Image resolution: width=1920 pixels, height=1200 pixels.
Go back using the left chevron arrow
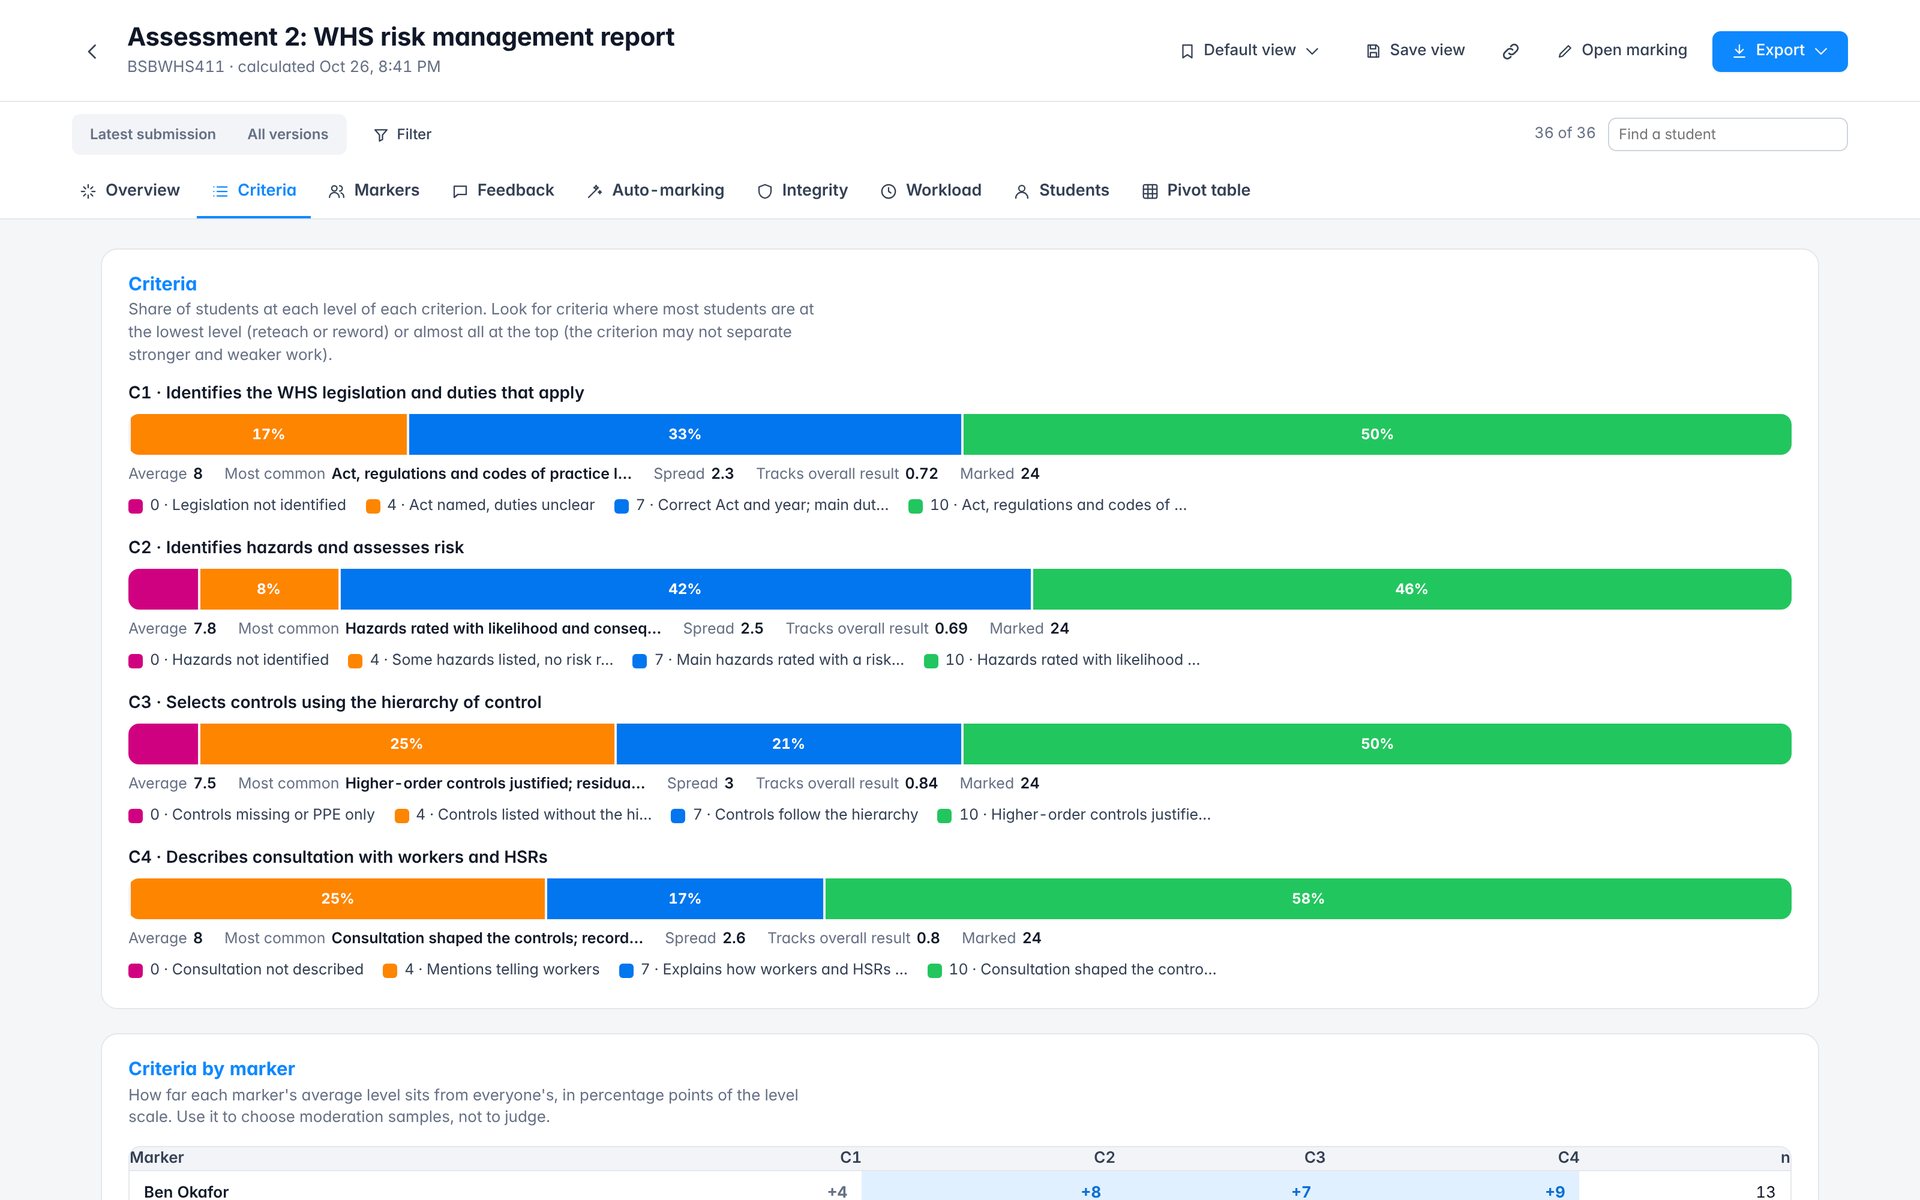pos(92,51)
